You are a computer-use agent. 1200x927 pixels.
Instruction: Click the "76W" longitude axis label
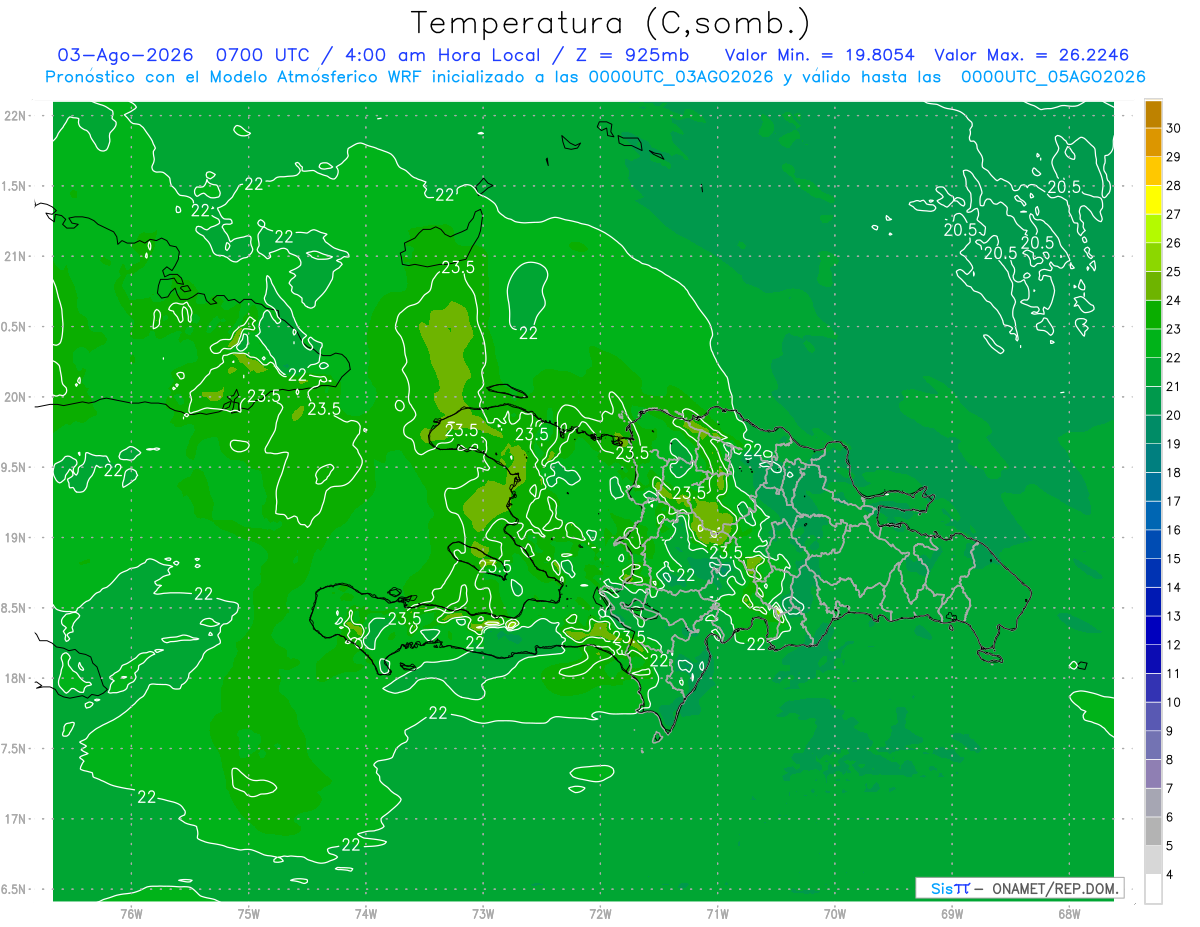click(x=131, y=913)
